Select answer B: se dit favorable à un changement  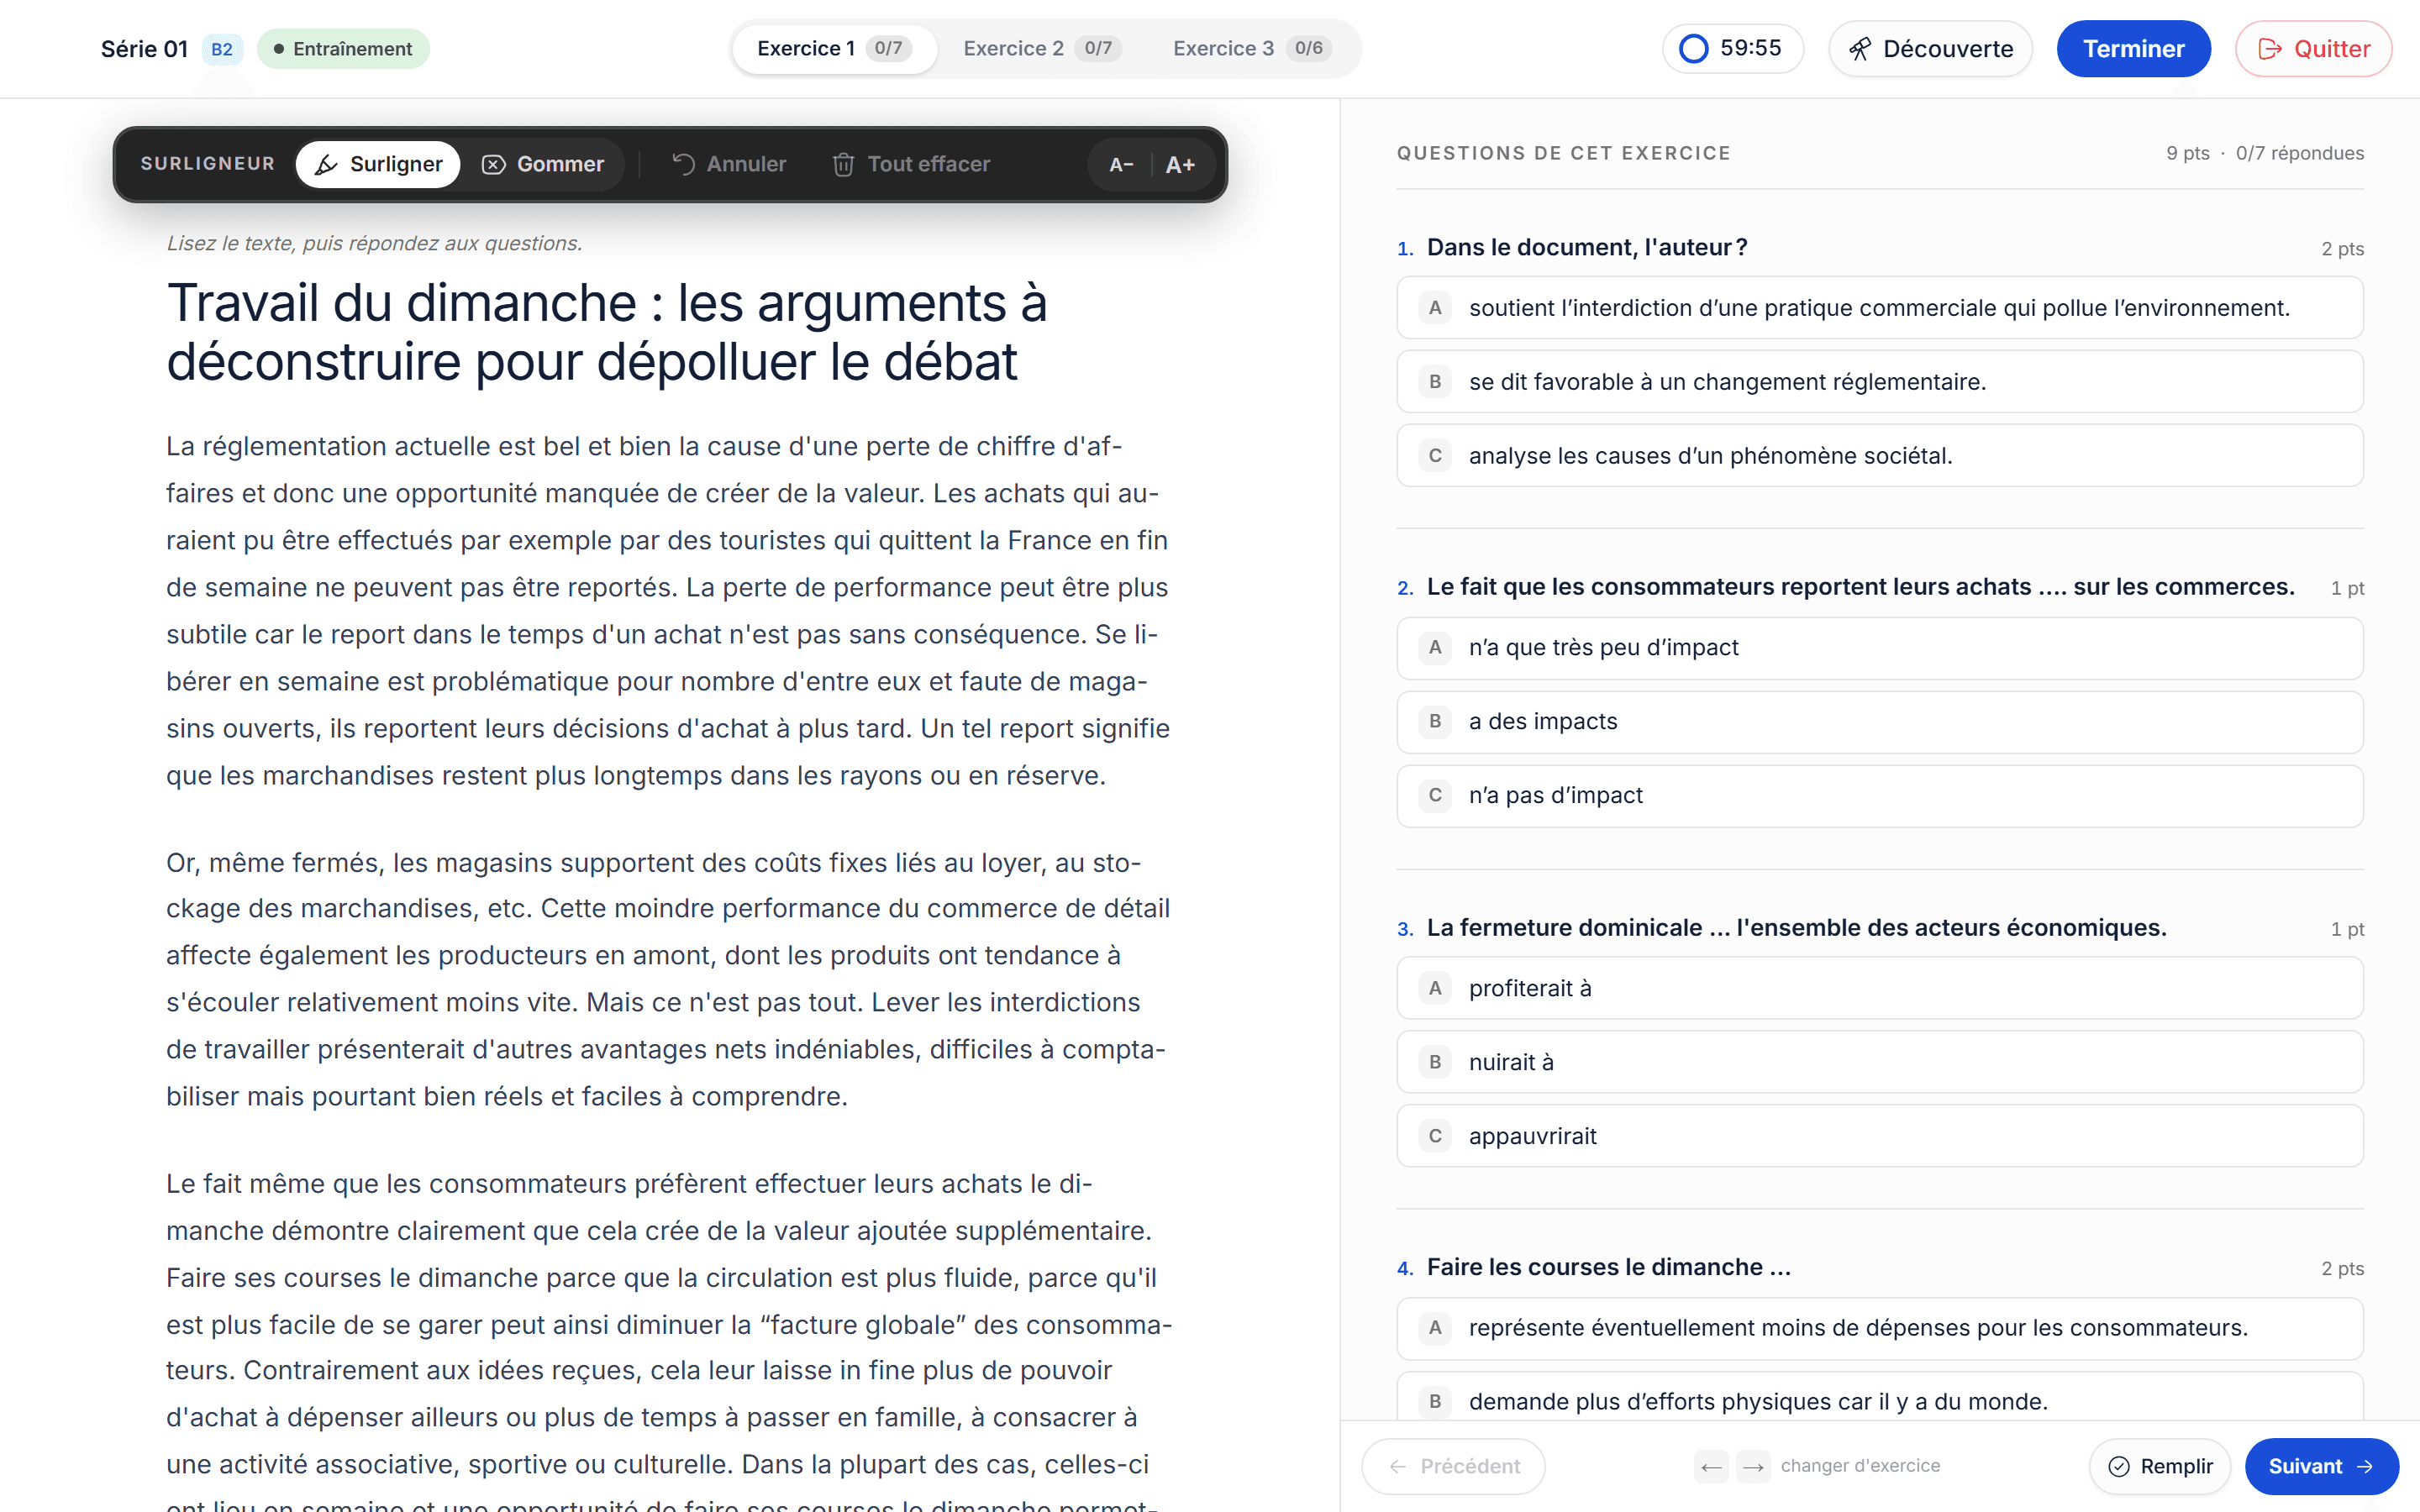point(1879,382)
